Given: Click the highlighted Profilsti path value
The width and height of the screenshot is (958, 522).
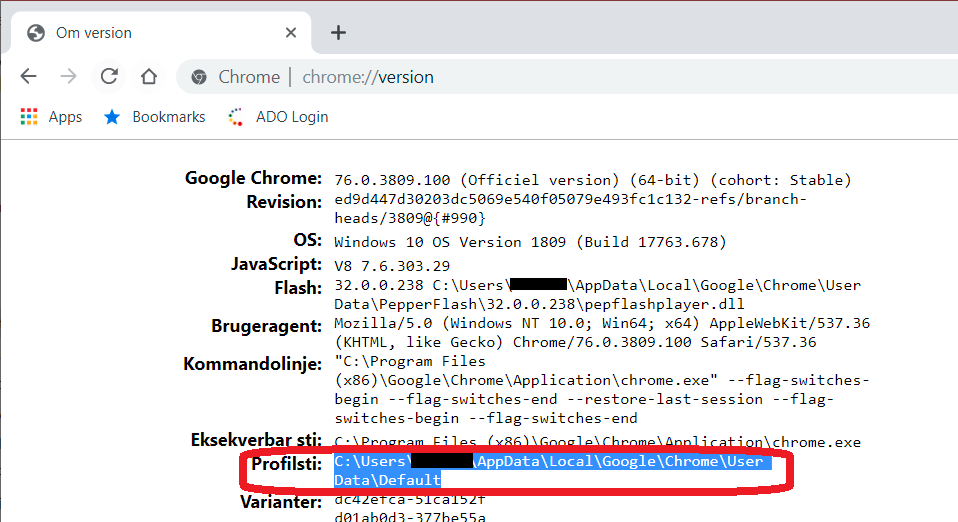Looking at the screenshot, I should pos(553,471).
